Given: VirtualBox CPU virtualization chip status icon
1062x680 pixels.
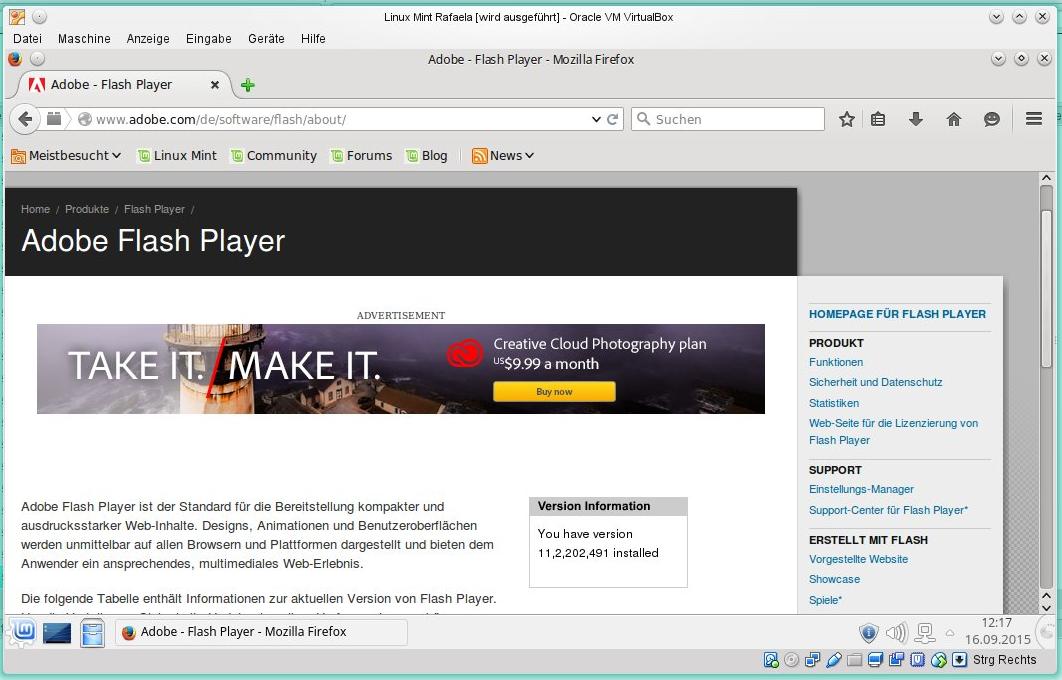Looking at the screenshot, I should coord(918,660).
